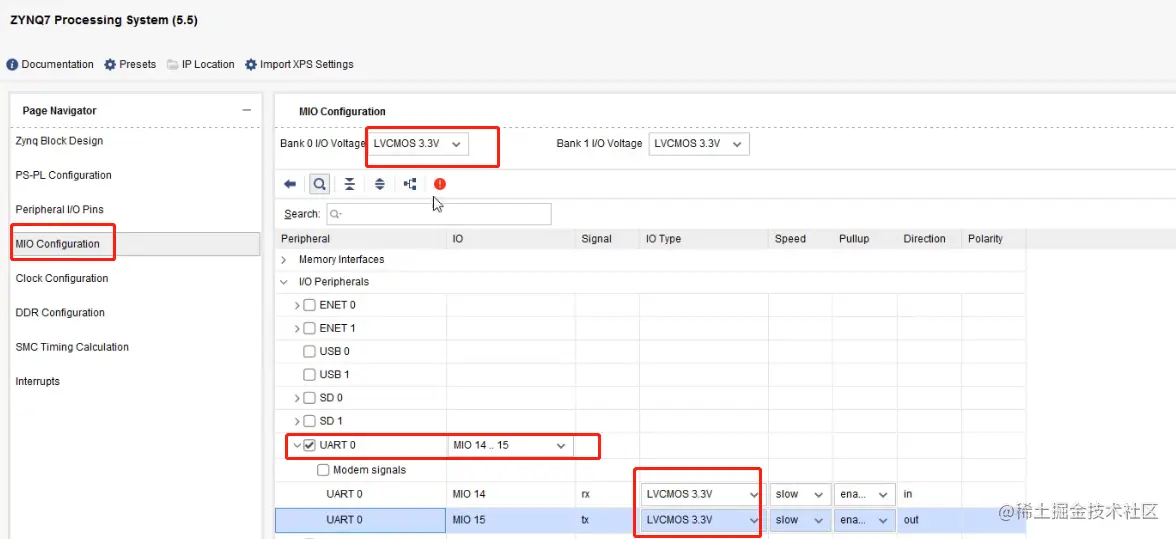
Task: Open Bank 1 I/O Voltage dropdown
Action: [698, 143]
